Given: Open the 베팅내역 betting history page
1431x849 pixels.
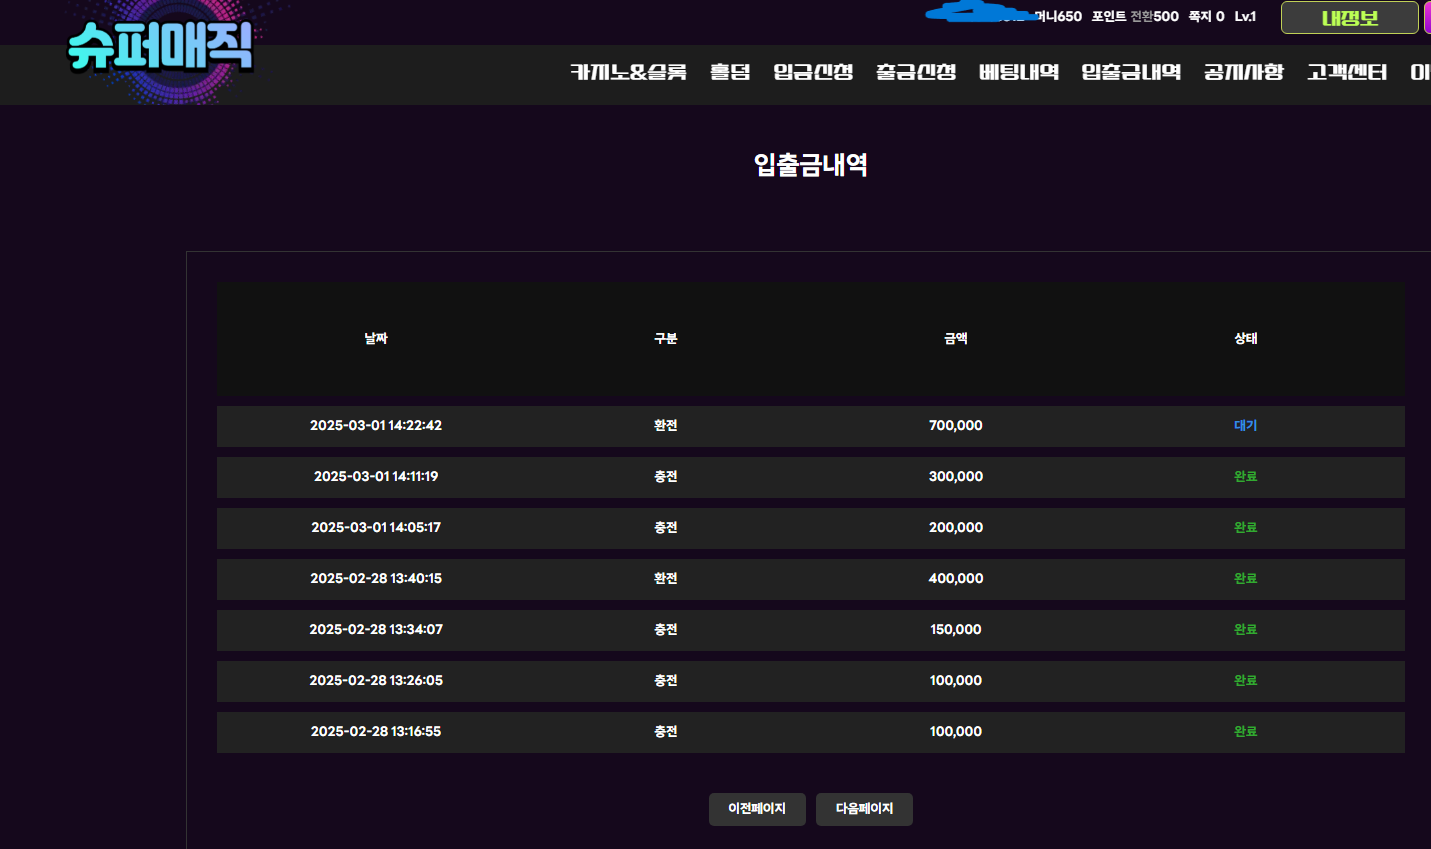Looking at the screenshot, I should (1019, 72).
